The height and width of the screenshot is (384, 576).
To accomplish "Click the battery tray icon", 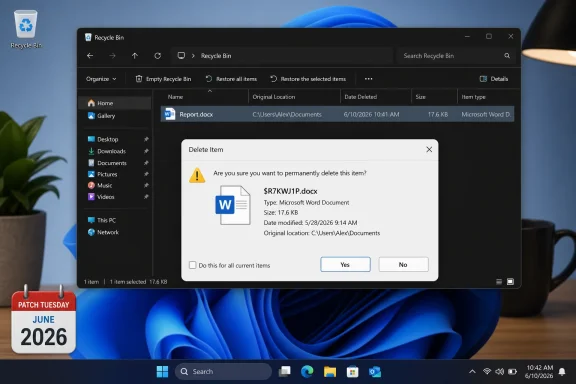I will [512, 372].
